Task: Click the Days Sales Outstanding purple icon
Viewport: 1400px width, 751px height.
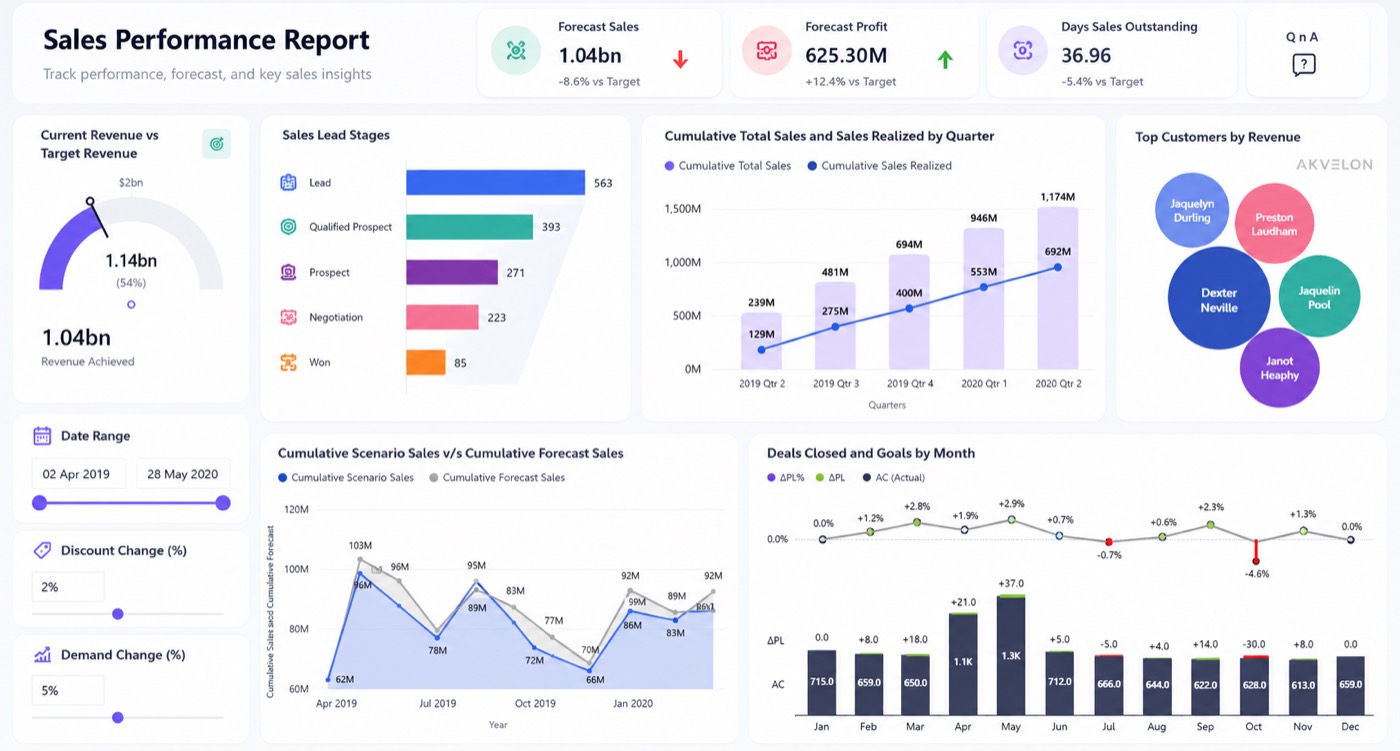Action: [1023, 52]
